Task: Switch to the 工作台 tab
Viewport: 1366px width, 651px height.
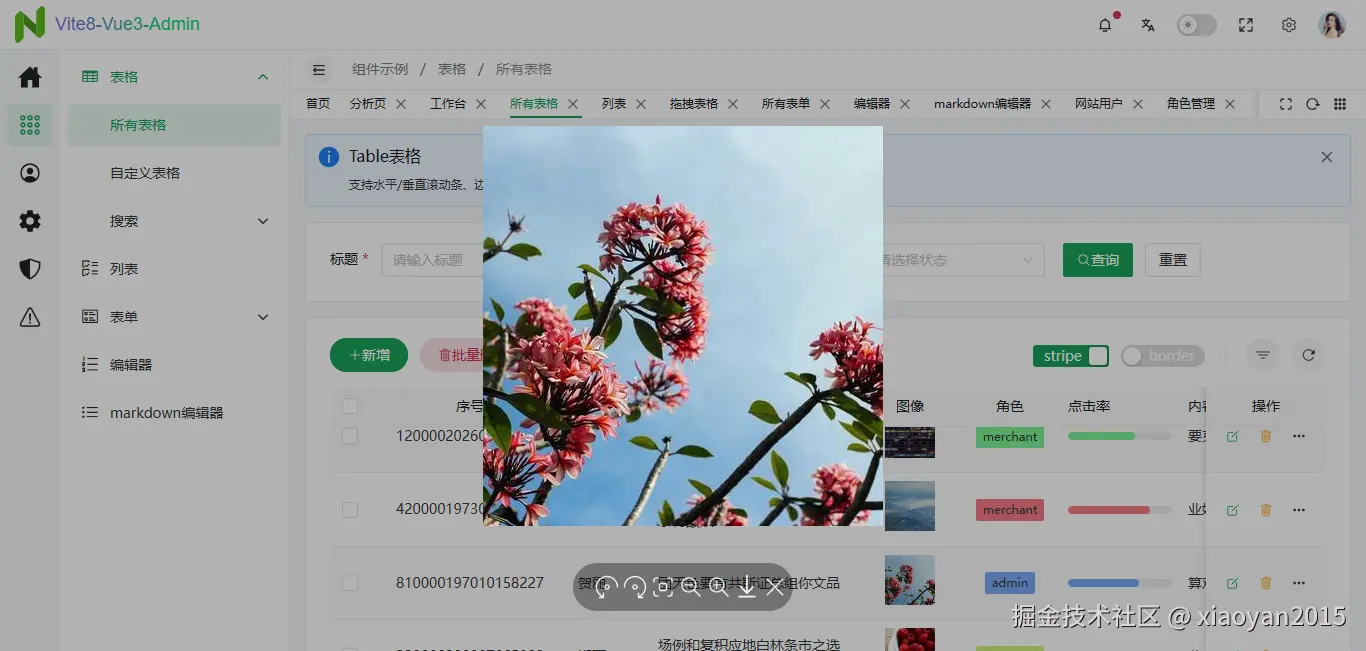Action: click(x=448, y=104)
